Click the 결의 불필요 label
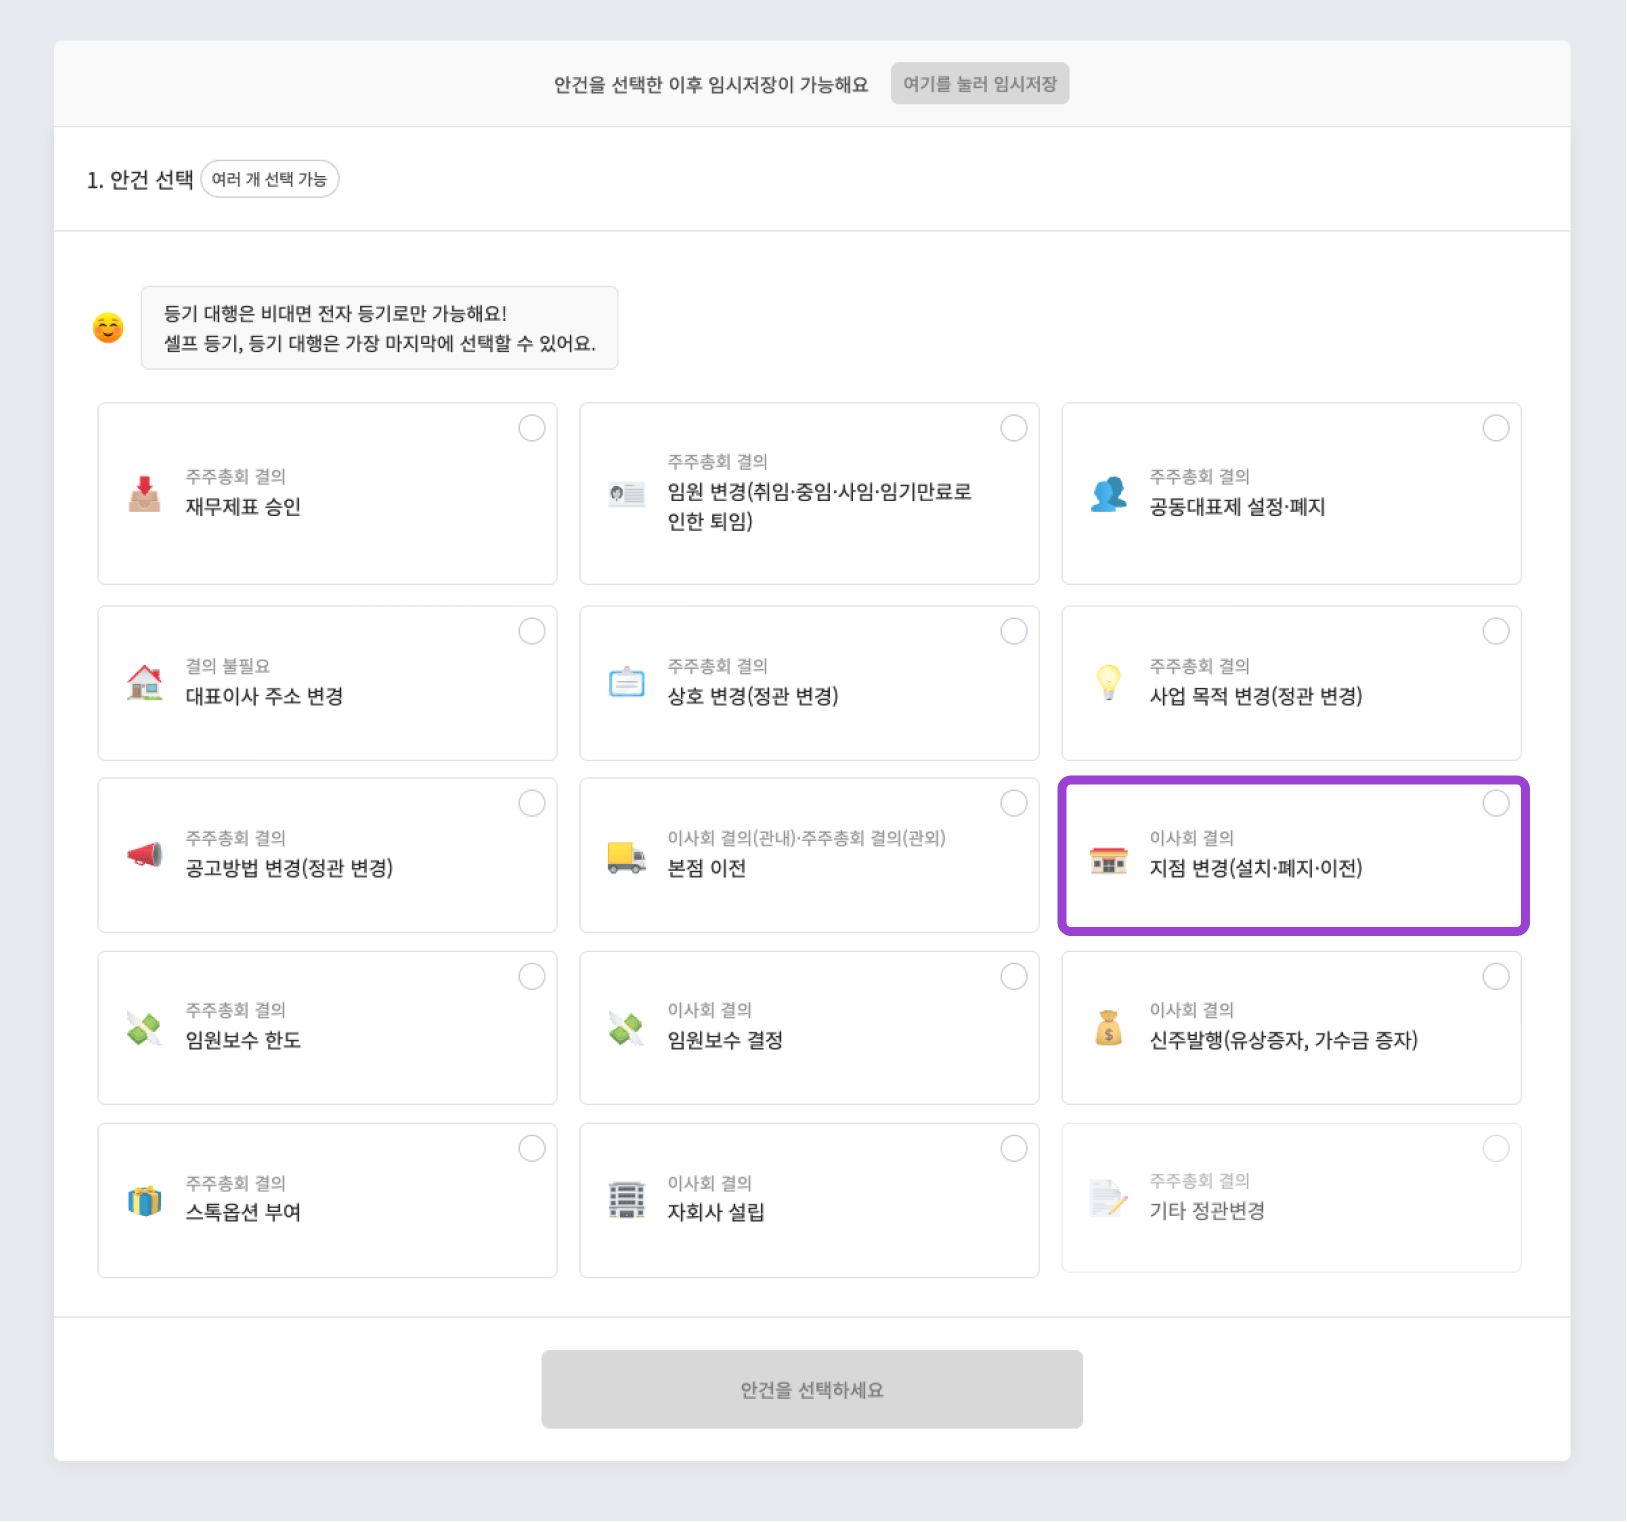 pos(227,666)
